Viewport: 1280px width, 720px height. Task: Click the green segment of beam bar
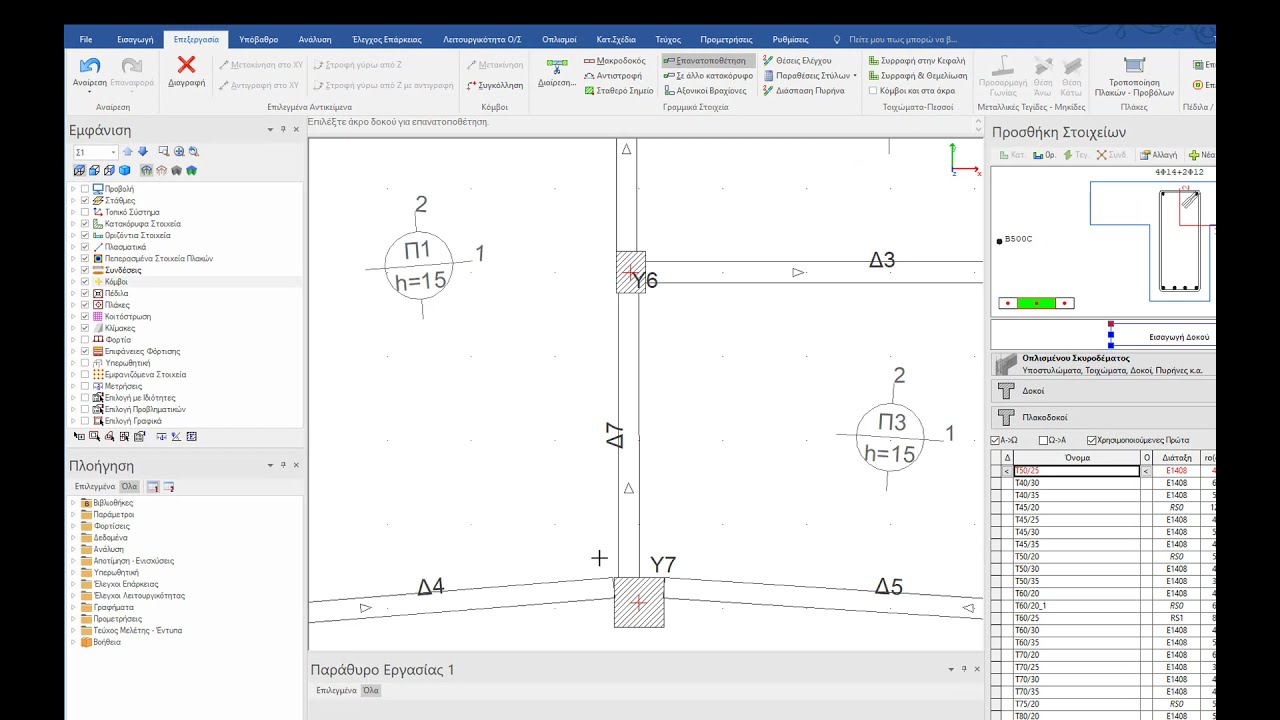pos(1036,303)
